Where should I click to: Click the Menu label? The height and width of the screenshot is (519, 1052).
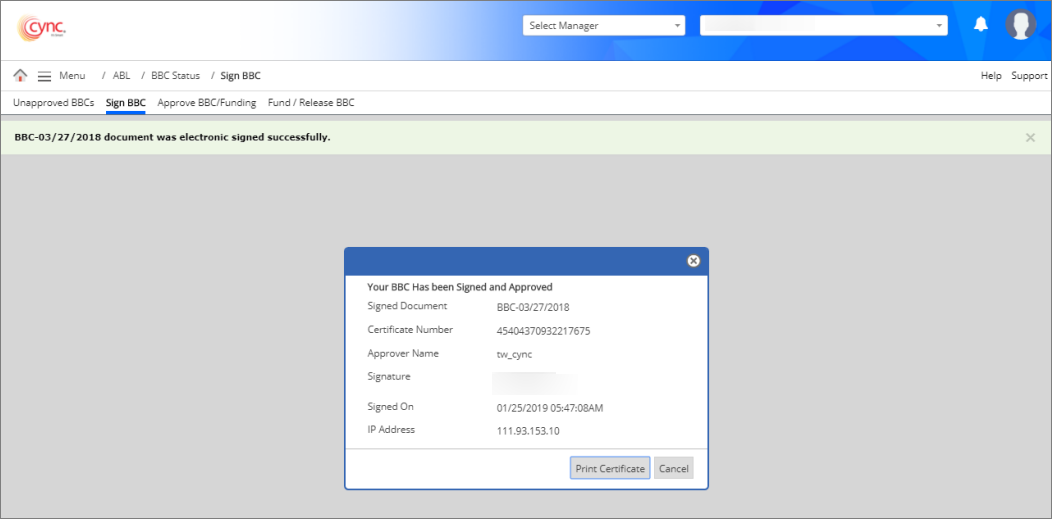pyautogui.click(x=72, y=76)
